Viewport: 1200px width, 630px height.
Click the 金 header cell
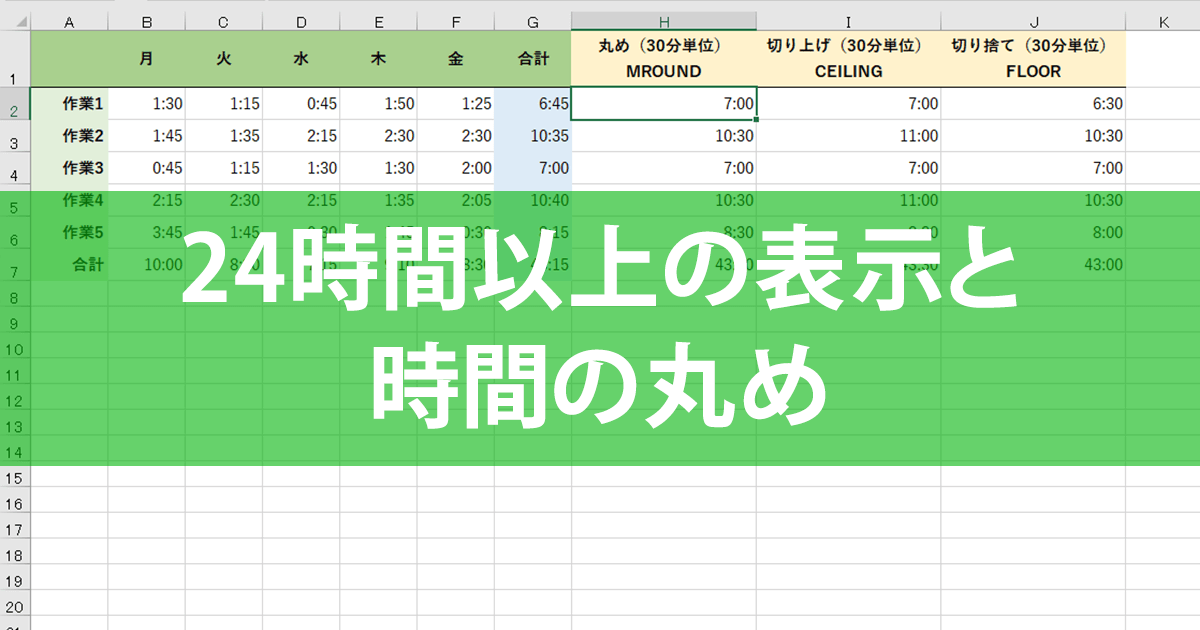(x=455, y=59)
